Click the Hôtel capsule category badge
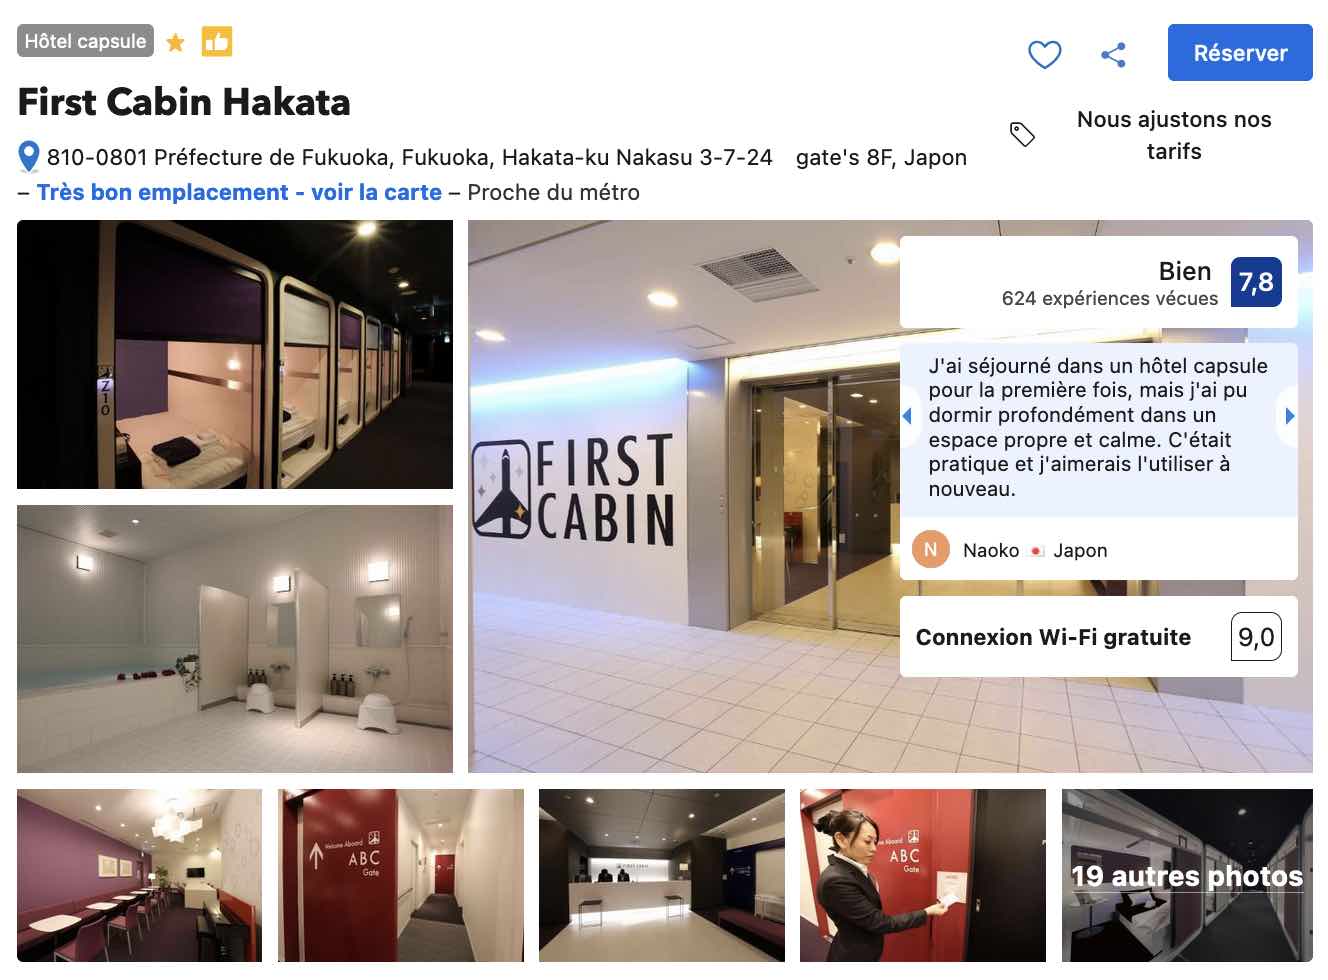 point(85,41)
